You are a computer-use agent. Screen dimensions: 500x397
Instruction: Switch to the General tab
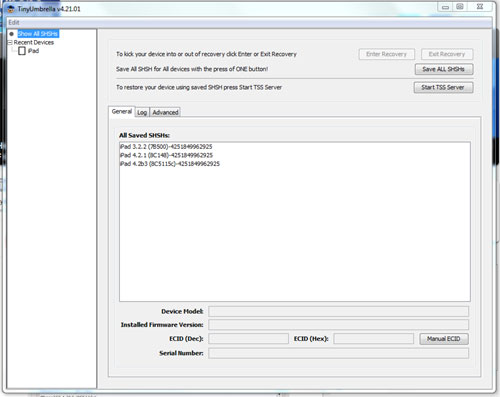[x=122, y=112]
